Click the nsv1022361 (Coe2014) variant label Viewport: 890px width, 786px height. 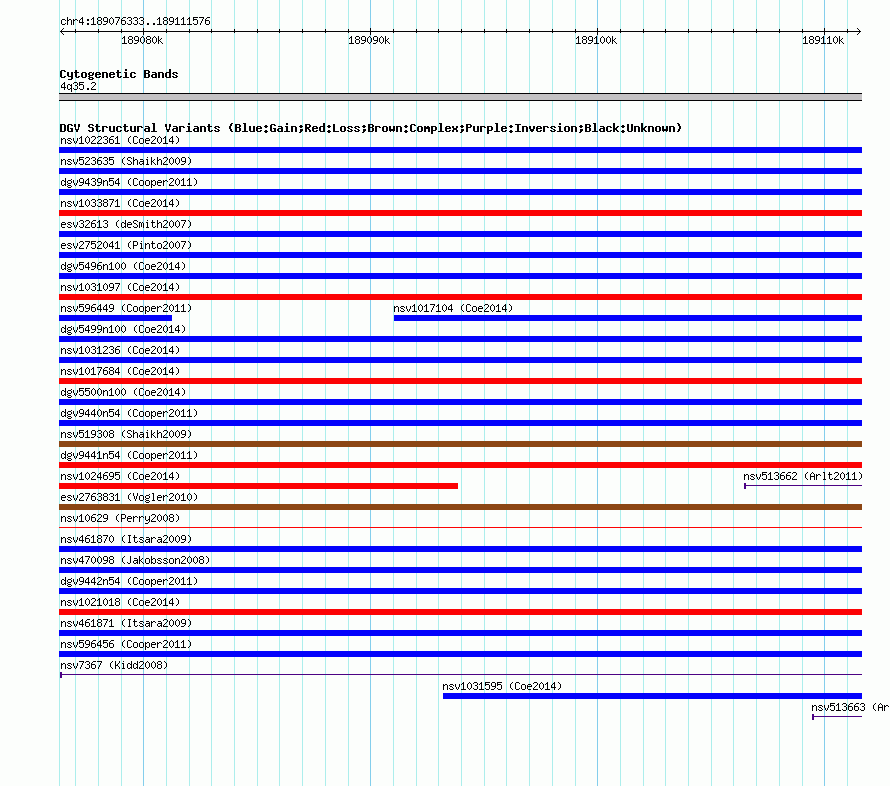120,140
